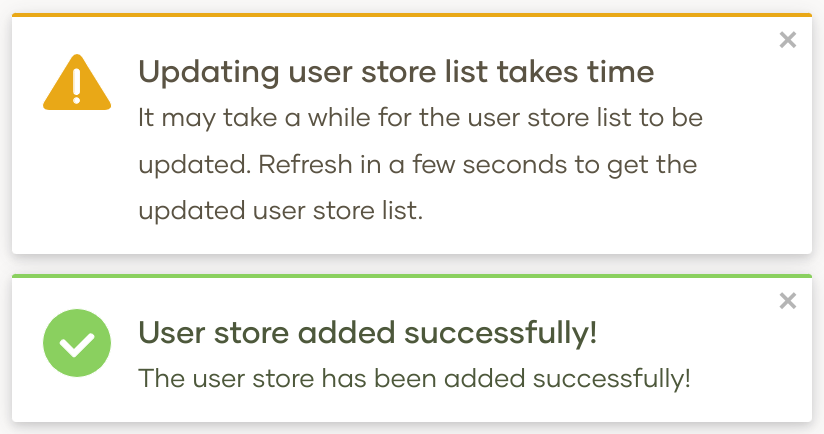Screen dimensions: 824x434
Task: Click the 'It may take a while' description line
Action: pos(420,118)
